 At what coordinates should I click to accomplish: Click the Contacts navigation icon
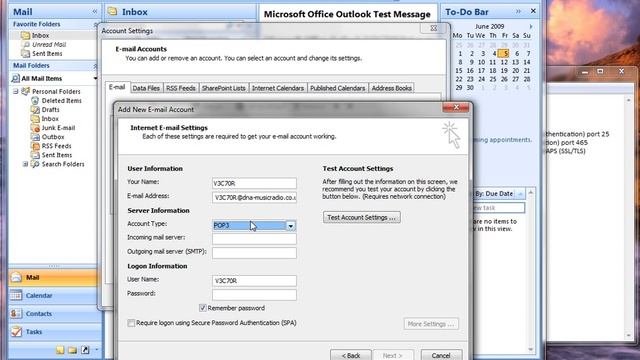[16, 313]
